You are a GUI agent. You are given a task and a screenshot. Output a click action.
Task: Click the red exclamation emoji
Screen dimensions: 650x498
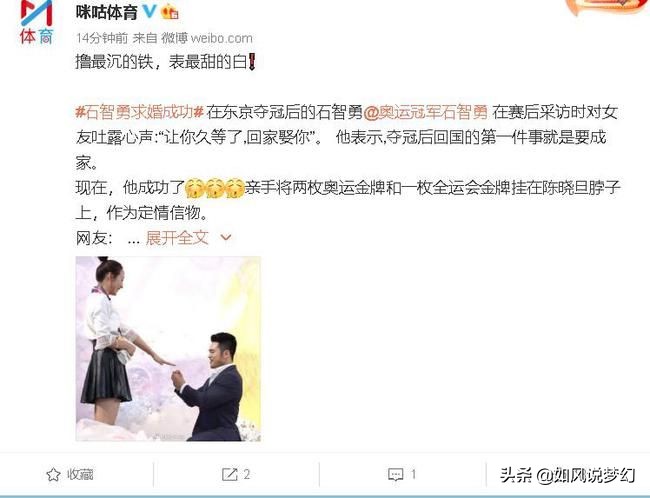pos(252,63)
